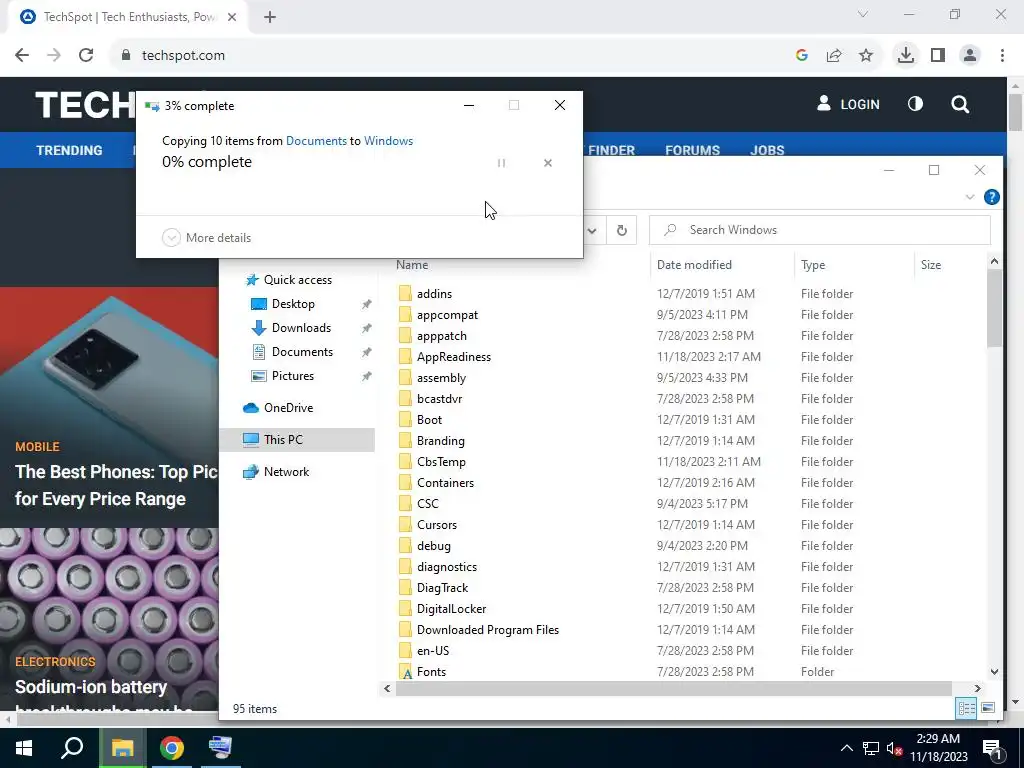Click Explorer file list vertical scrollbar
The width and height of the screenshot is (1024, 768).
pyautogui.click(x=994, y=308)
